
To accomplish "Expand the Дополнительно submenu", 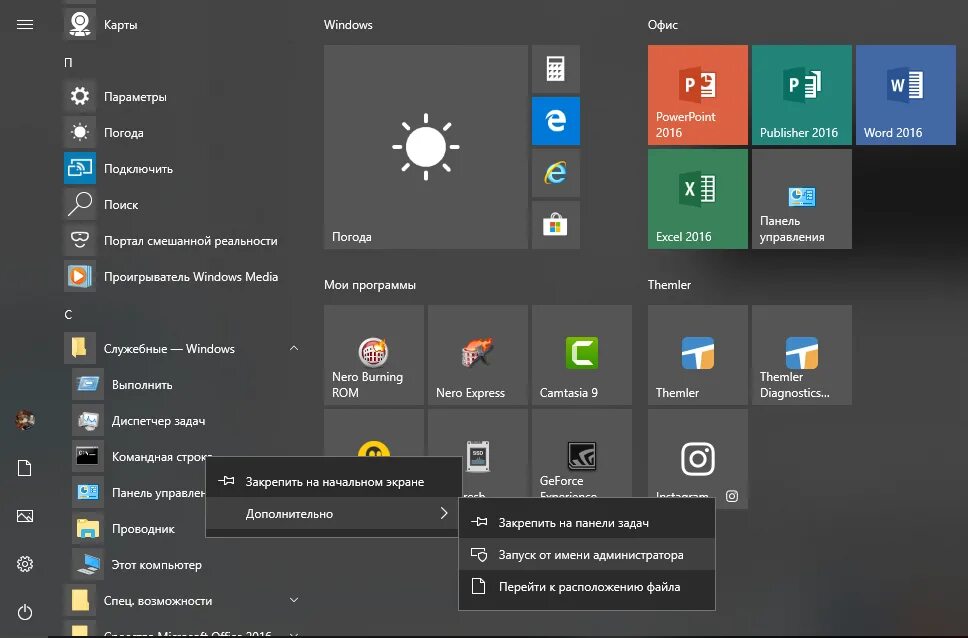I will (x=333, y=513).
